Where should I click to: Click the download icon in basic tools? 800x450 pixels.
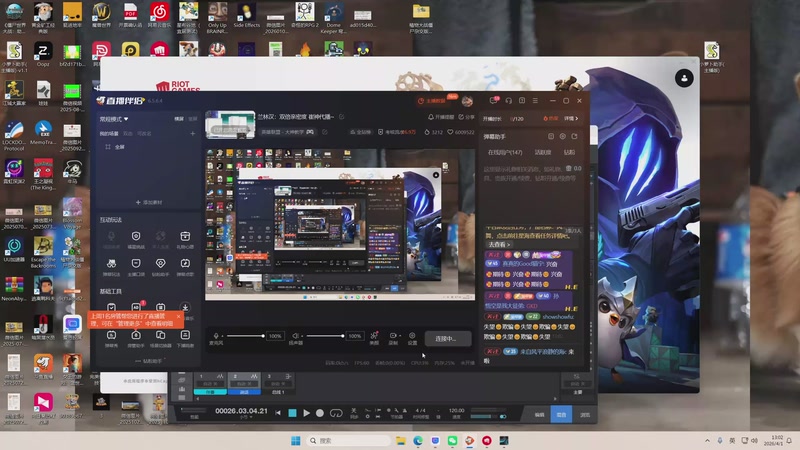[185, 307]
